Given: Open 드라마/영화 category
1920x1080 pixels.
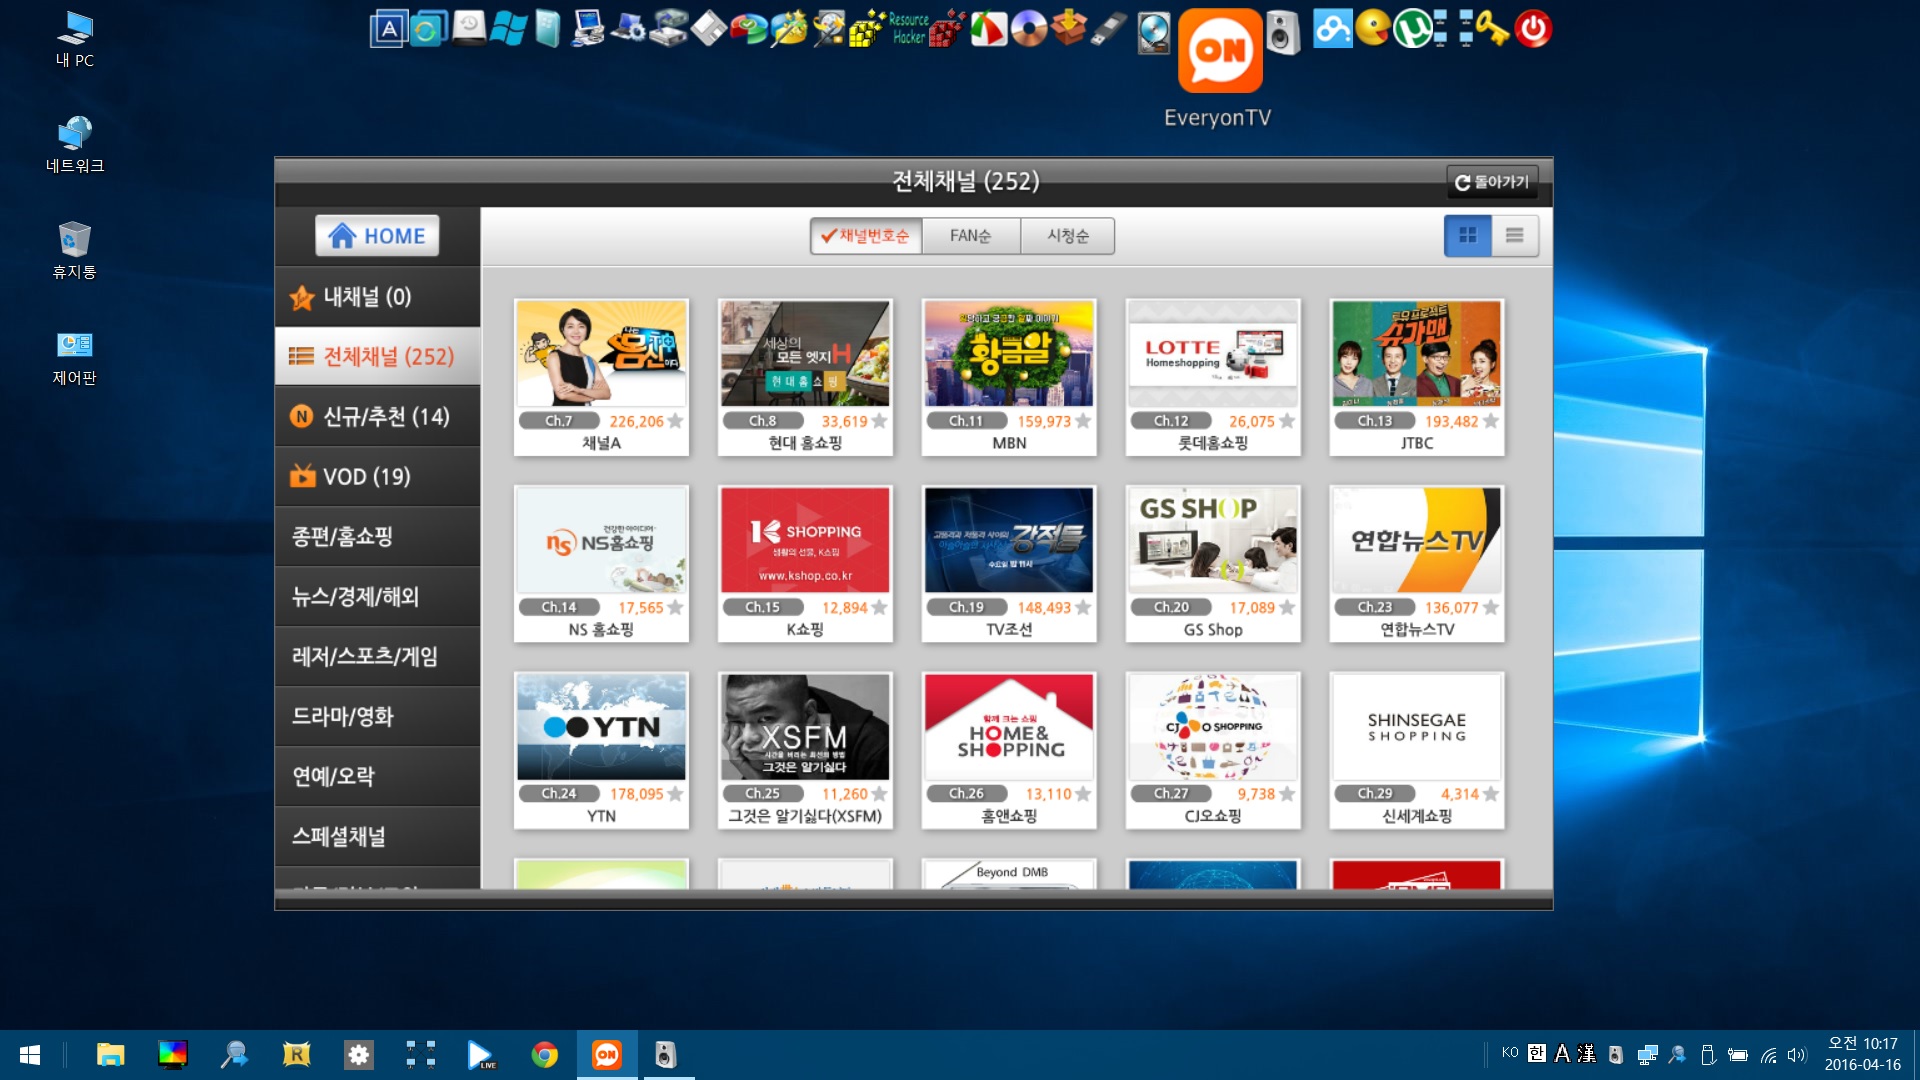Looking at the screenshot, I should (x=377, y=717).
